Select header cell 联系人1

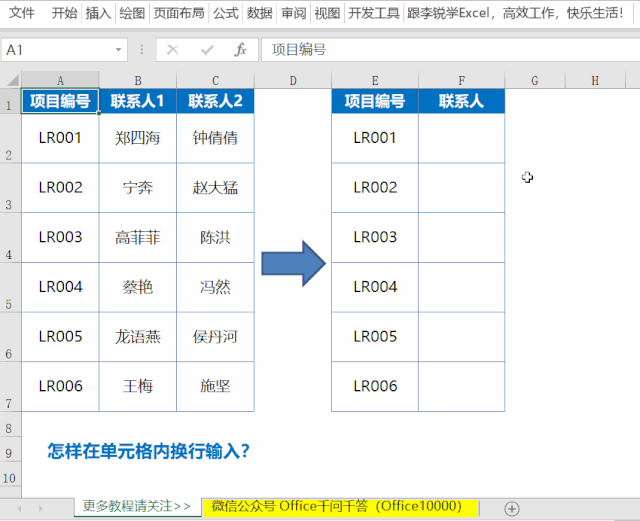[138, 101]
